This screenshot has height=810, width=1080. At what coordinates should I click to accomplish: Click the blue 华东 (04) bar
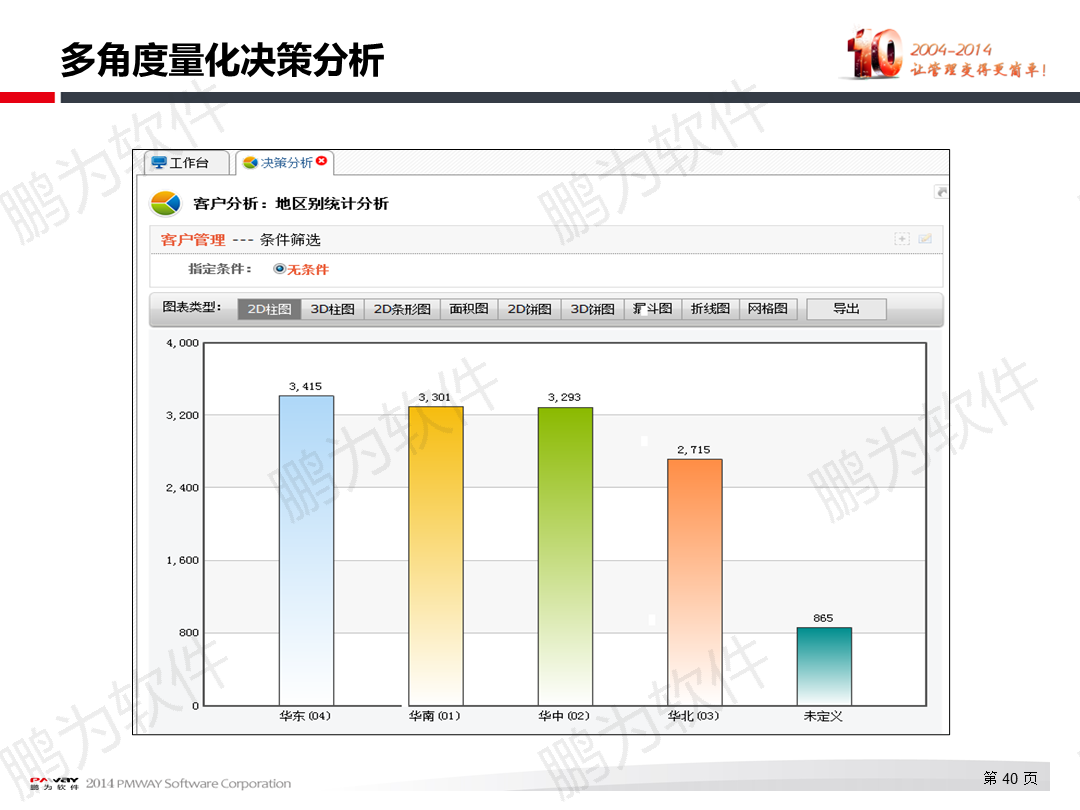click(x=307, y=550)
